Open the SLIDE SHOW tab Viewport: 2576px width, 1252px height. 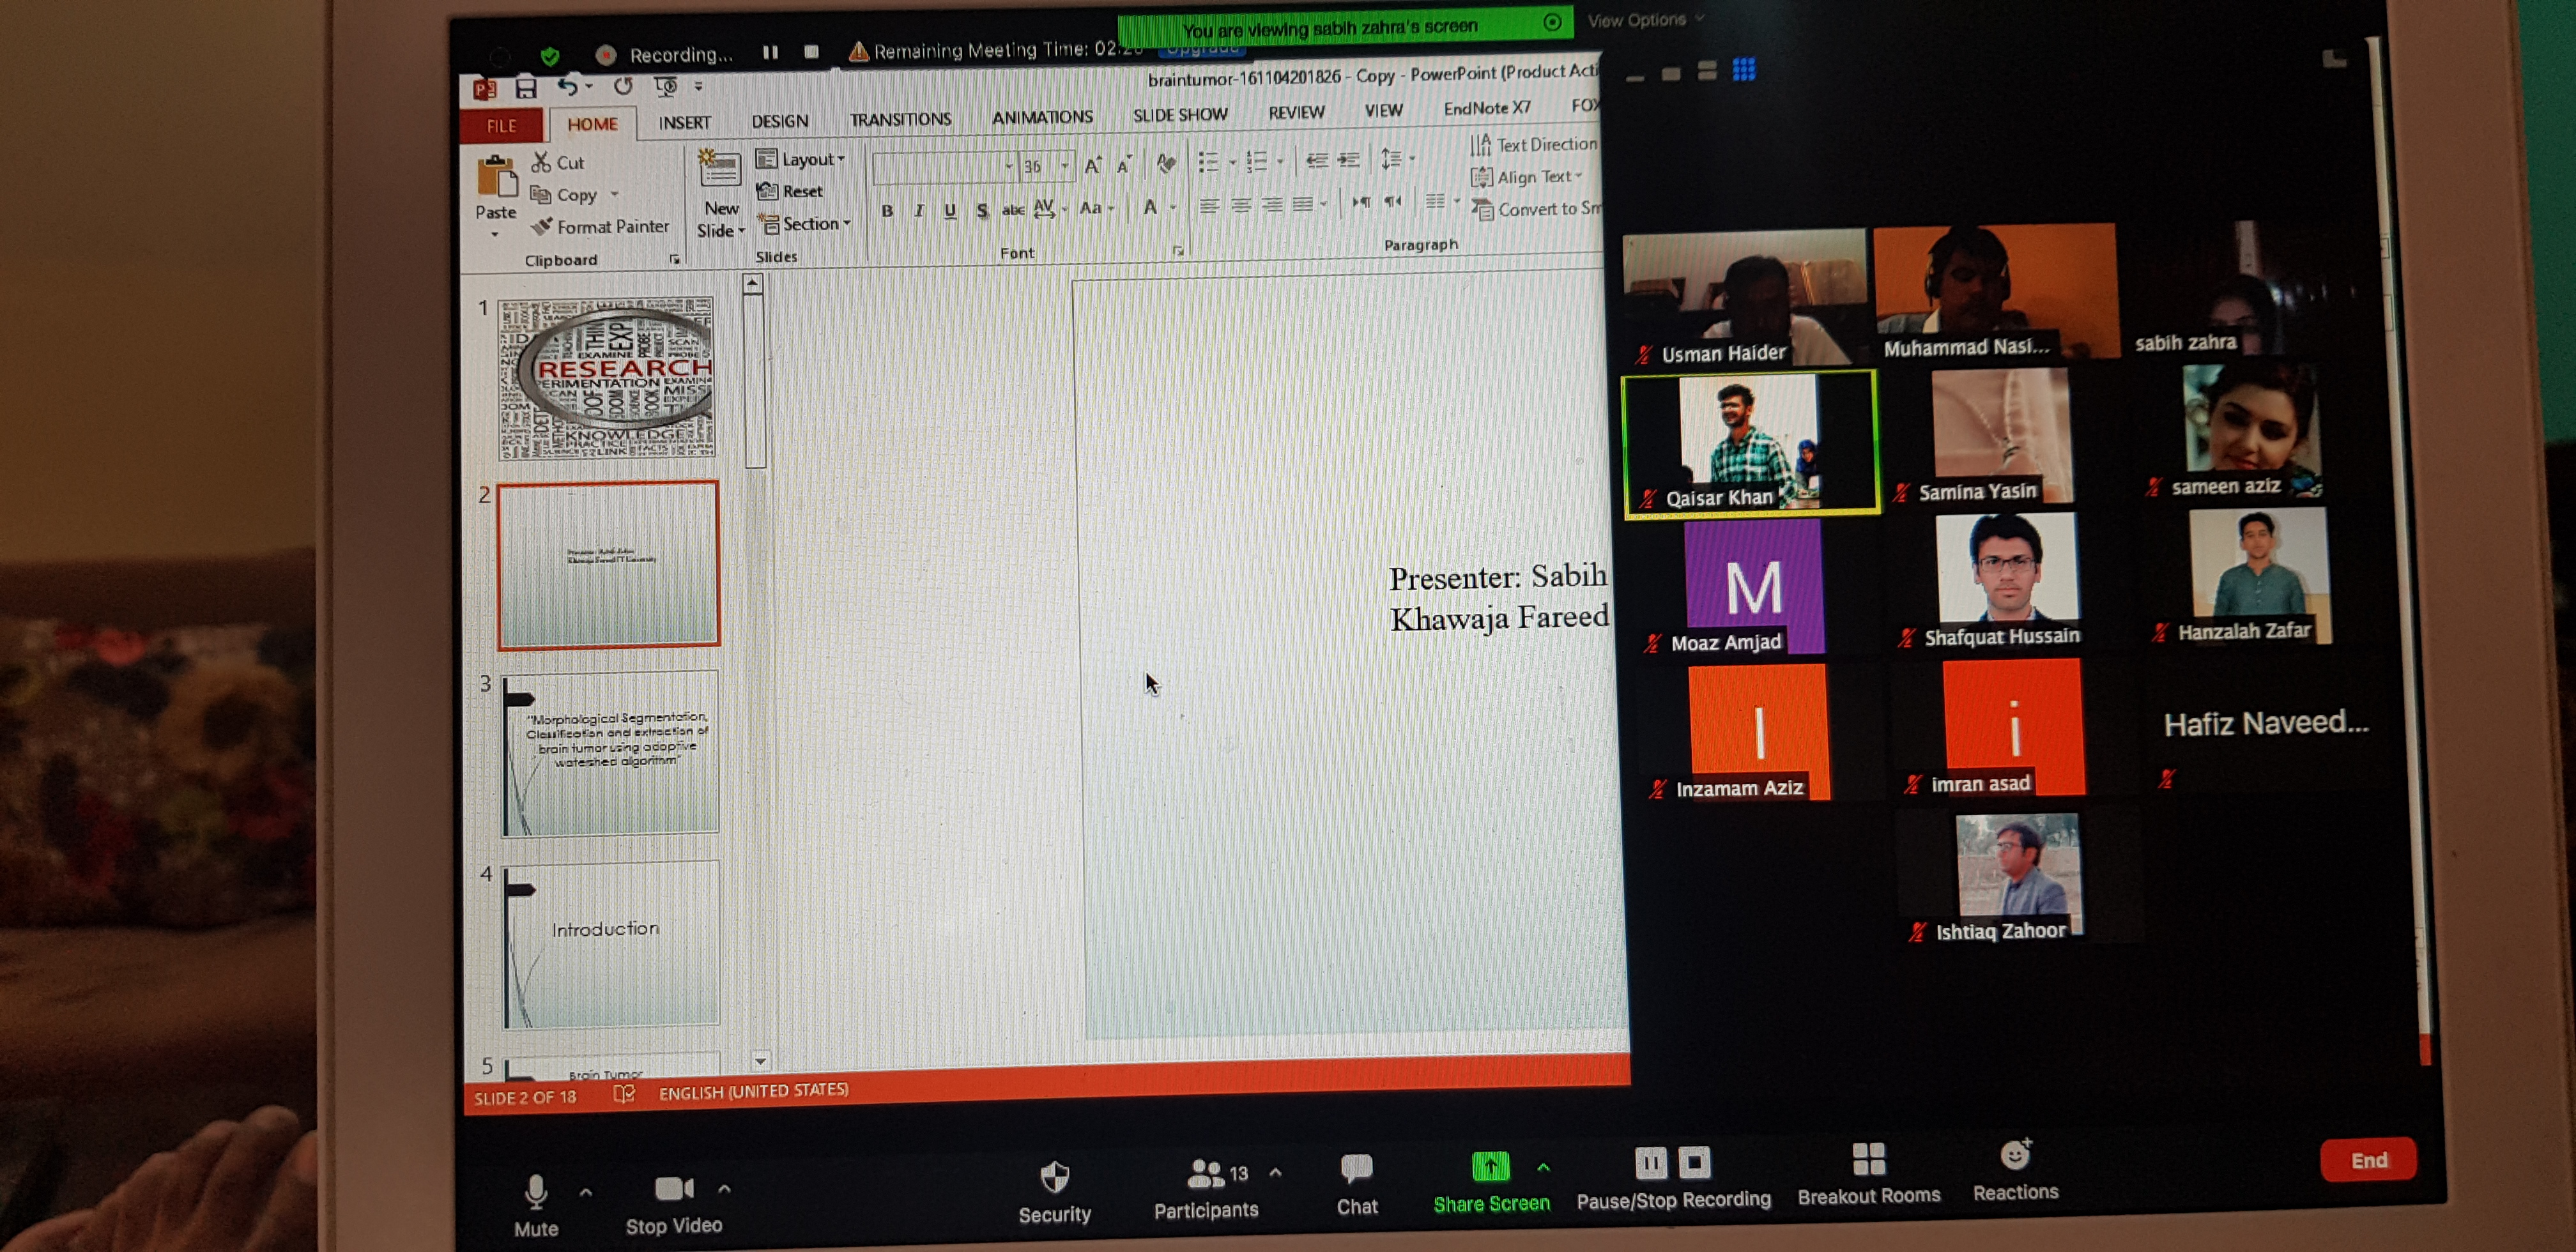[1179, 115]
